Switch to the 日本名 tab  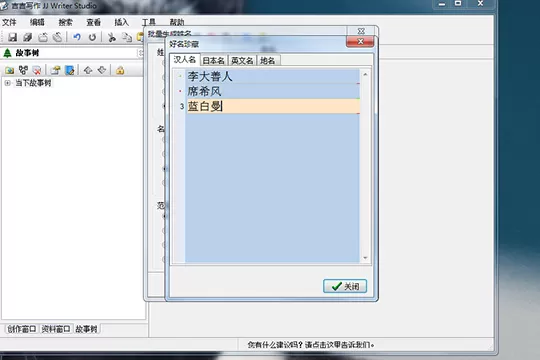click(x=214, y=61)
